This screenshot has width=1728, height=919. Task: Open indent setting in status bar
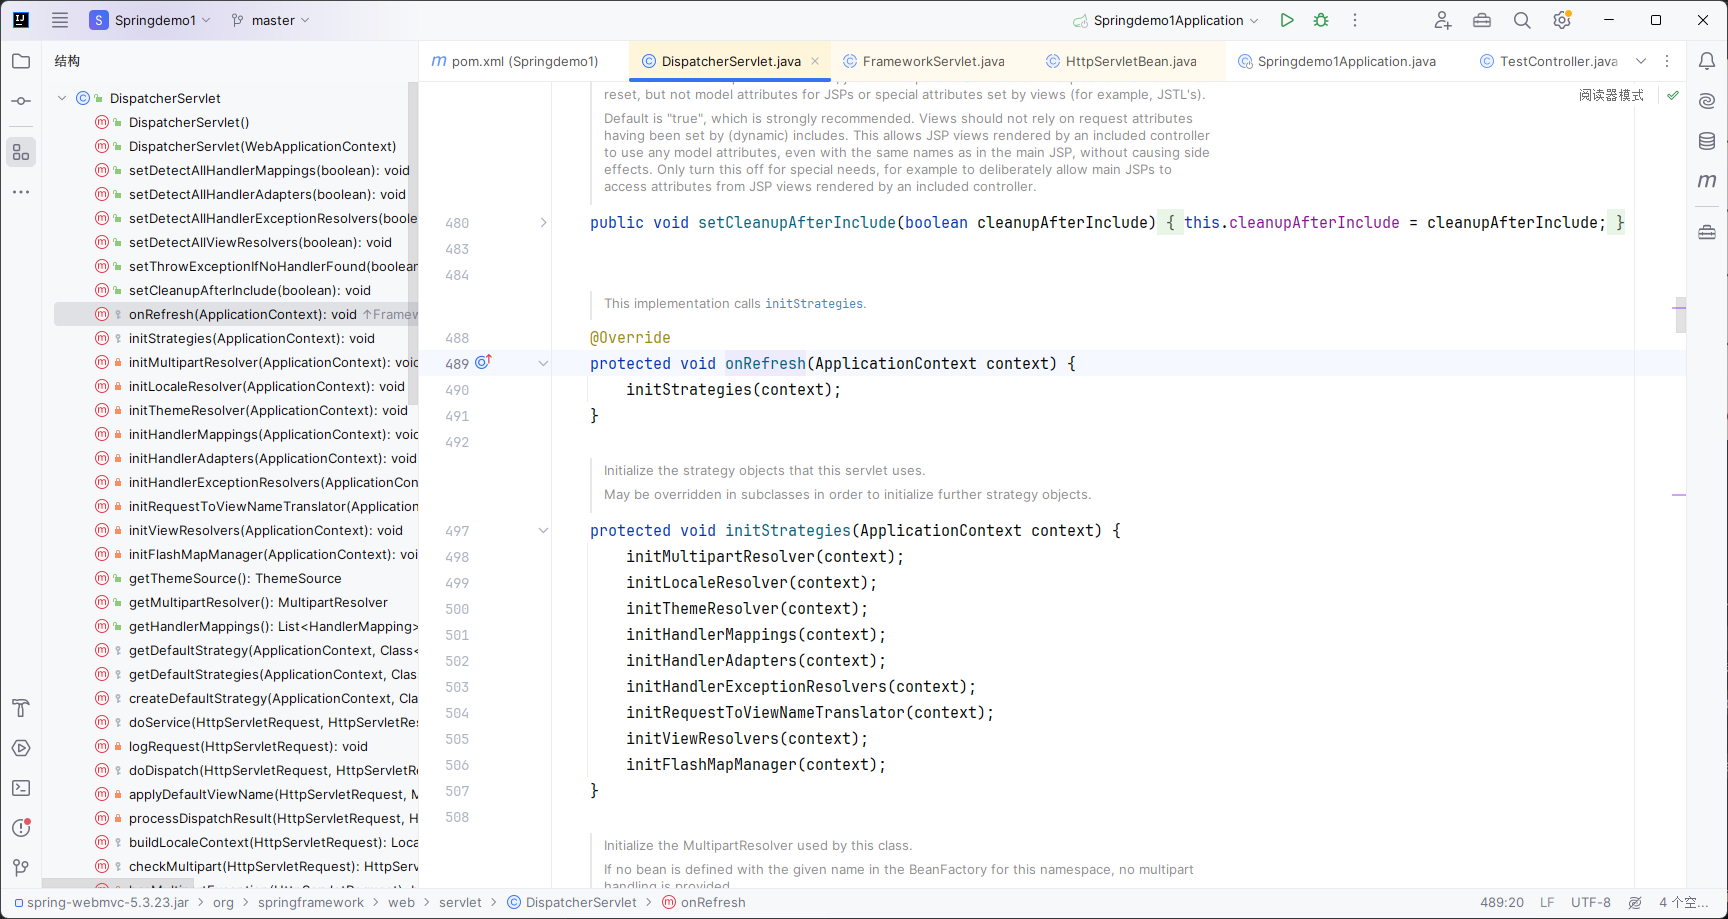tap(1683, 903)
